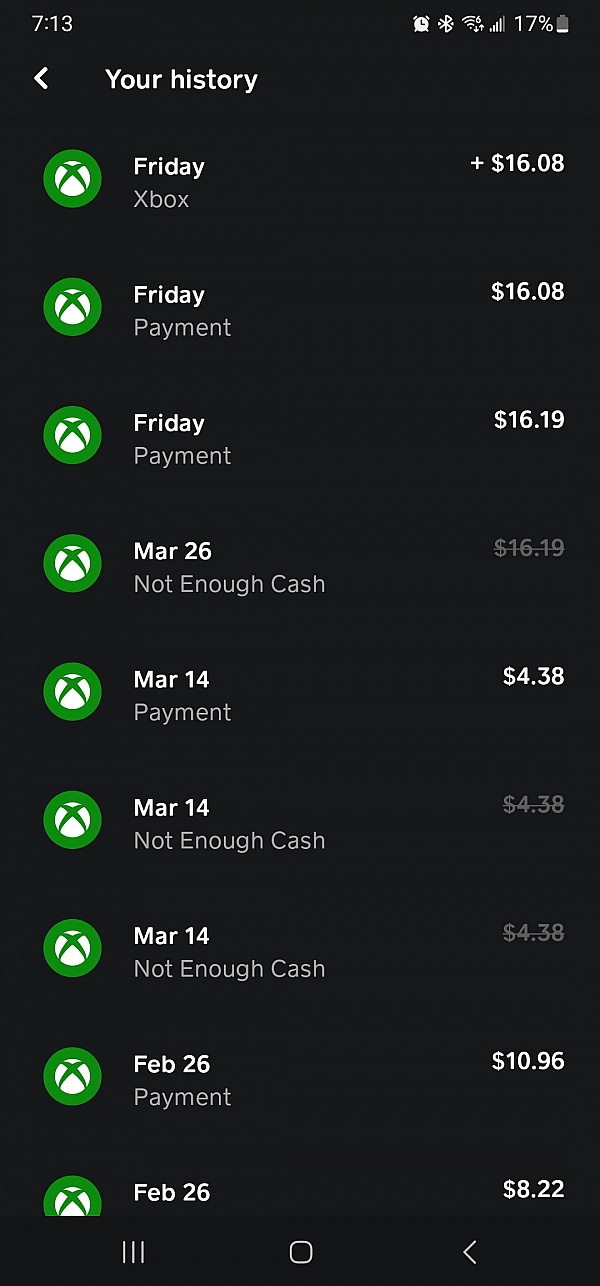Tap the battery indicator in status bar
Viewport: 600px width, 1286px height.
coord(563,24)
